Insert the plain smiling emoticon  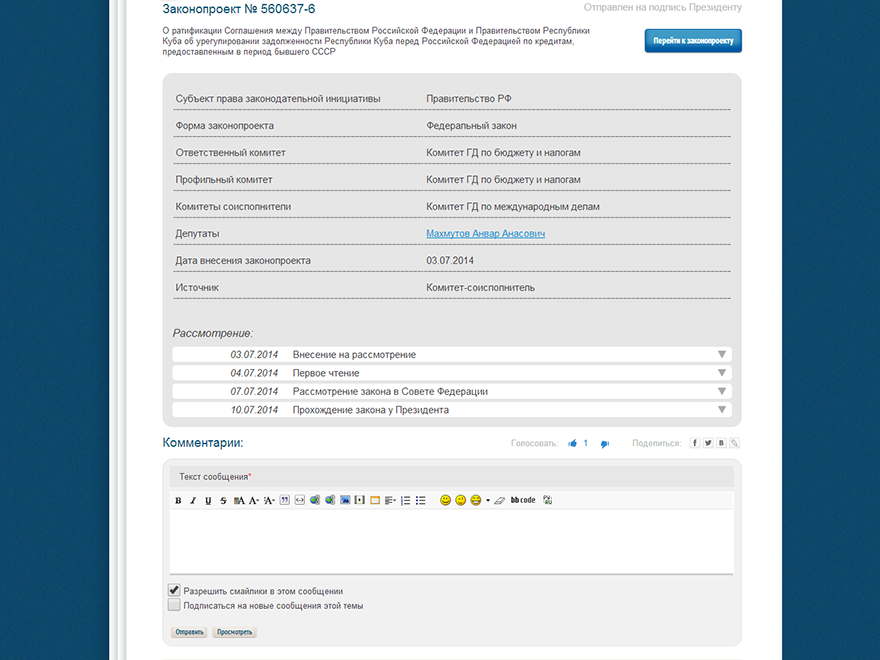pyautogui.click(x=445, y=500)
